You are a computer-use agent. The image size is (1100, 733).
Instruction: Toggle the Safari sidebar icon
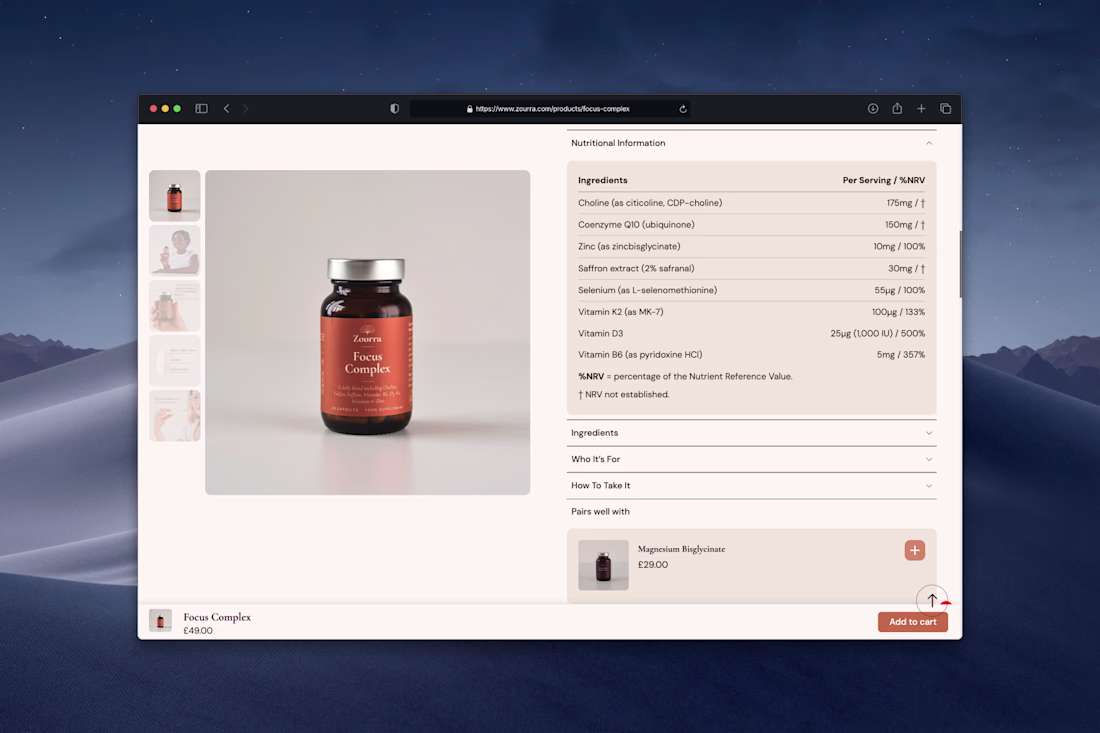(201, 109)
